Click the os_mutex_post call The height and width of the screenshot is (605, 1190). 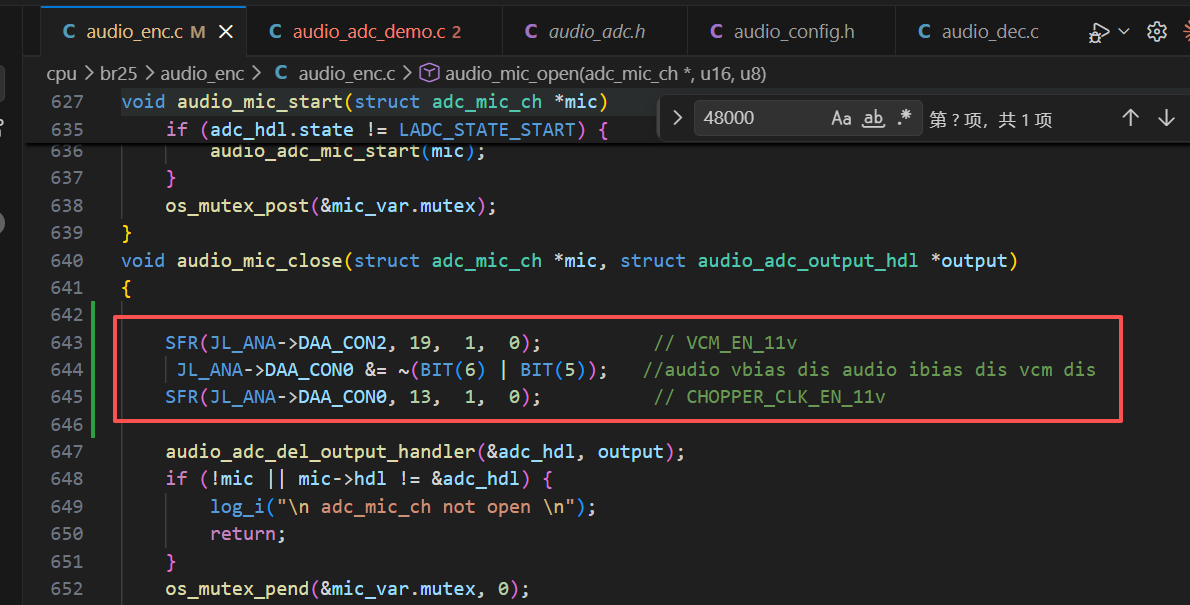tap(238, 206)
